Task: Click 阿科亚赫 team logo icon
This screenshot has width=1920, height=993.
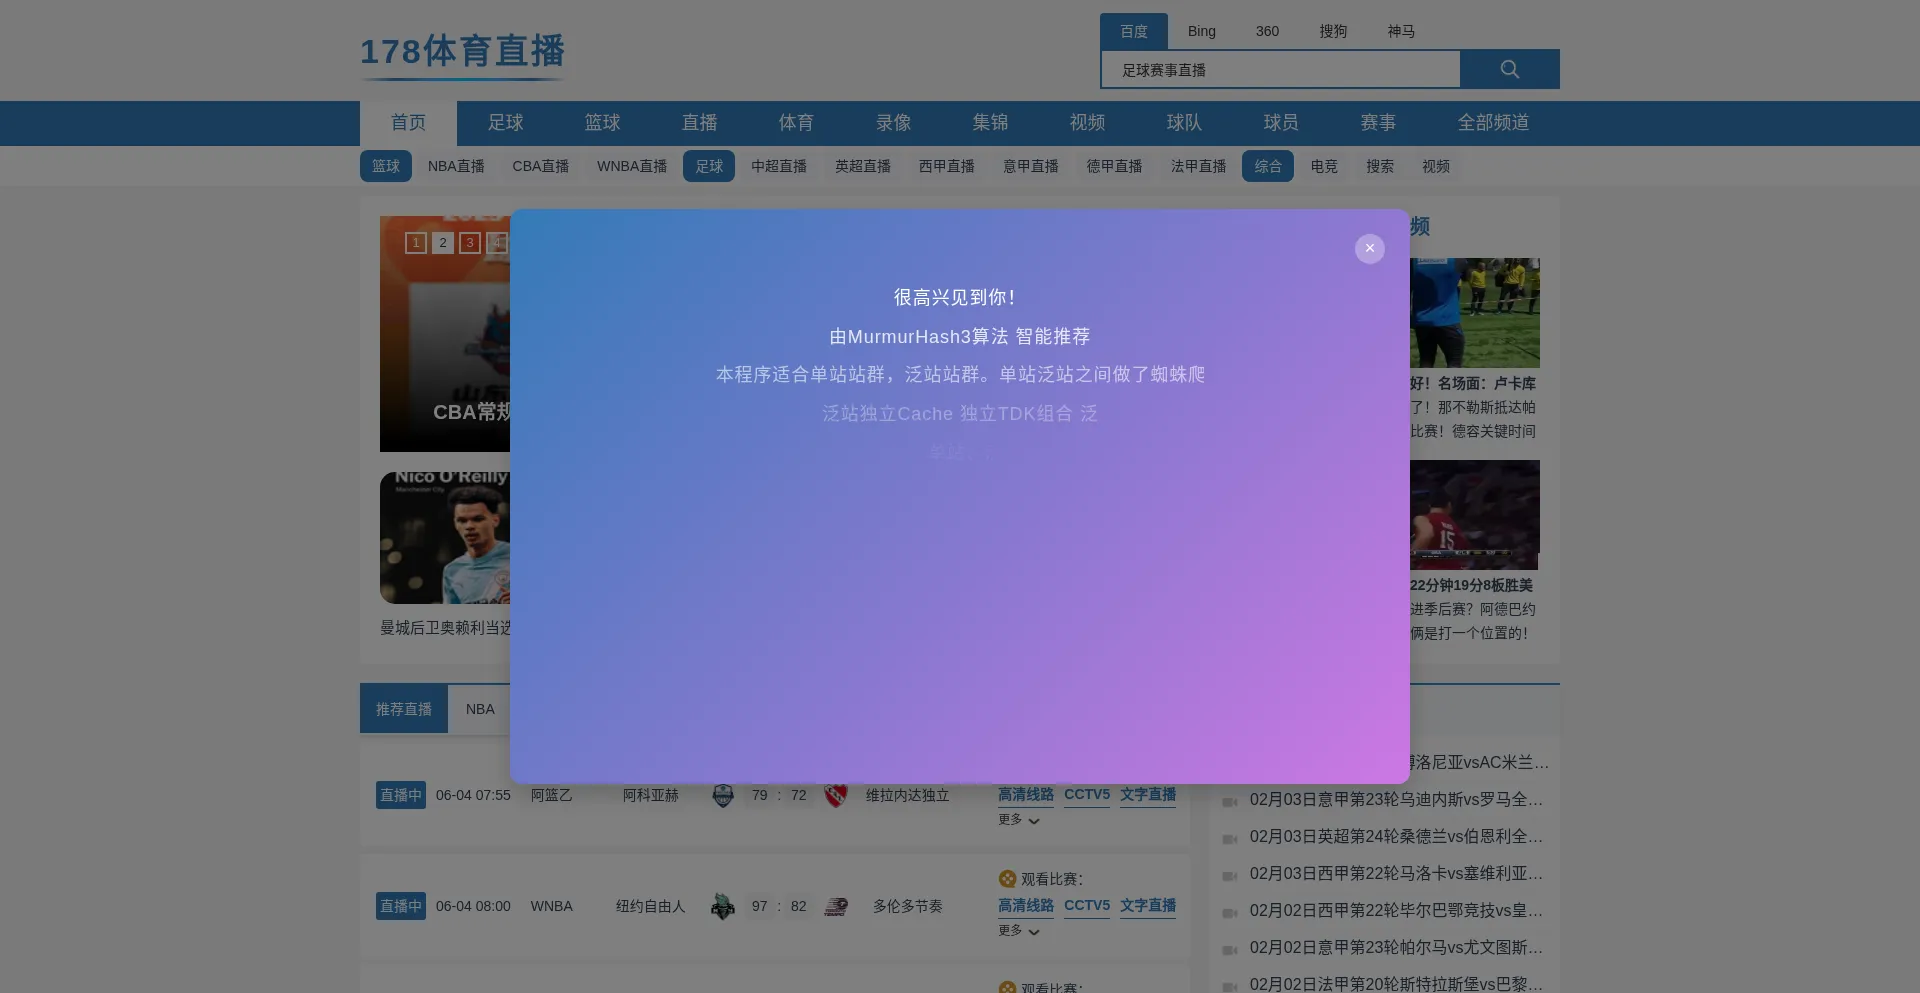Action: [723, 796]
